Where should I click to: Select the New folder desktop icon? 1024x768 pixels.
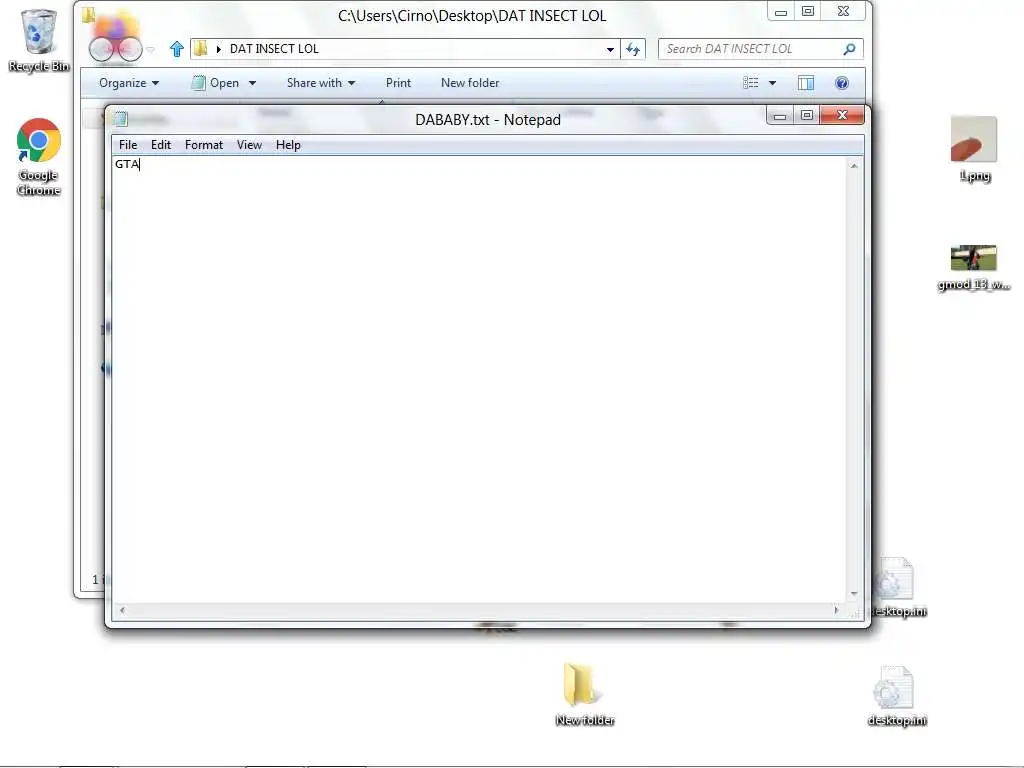584,694
